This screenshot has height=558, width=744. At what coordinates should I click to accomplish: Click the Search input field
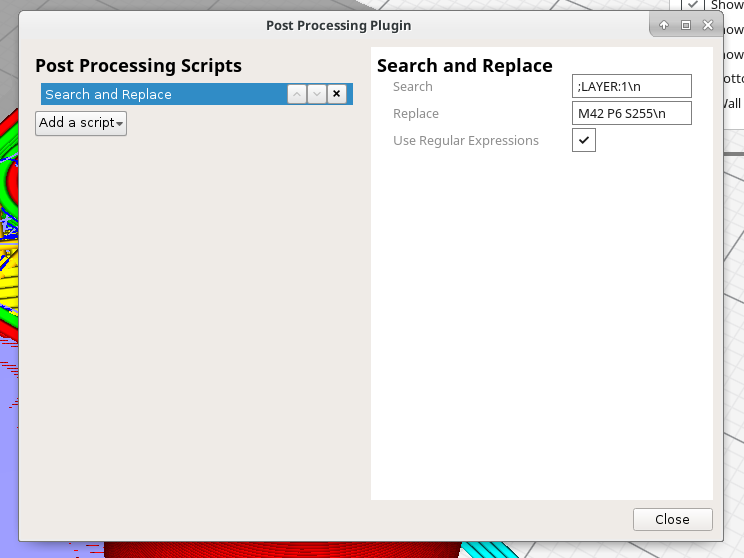point(632,86)
